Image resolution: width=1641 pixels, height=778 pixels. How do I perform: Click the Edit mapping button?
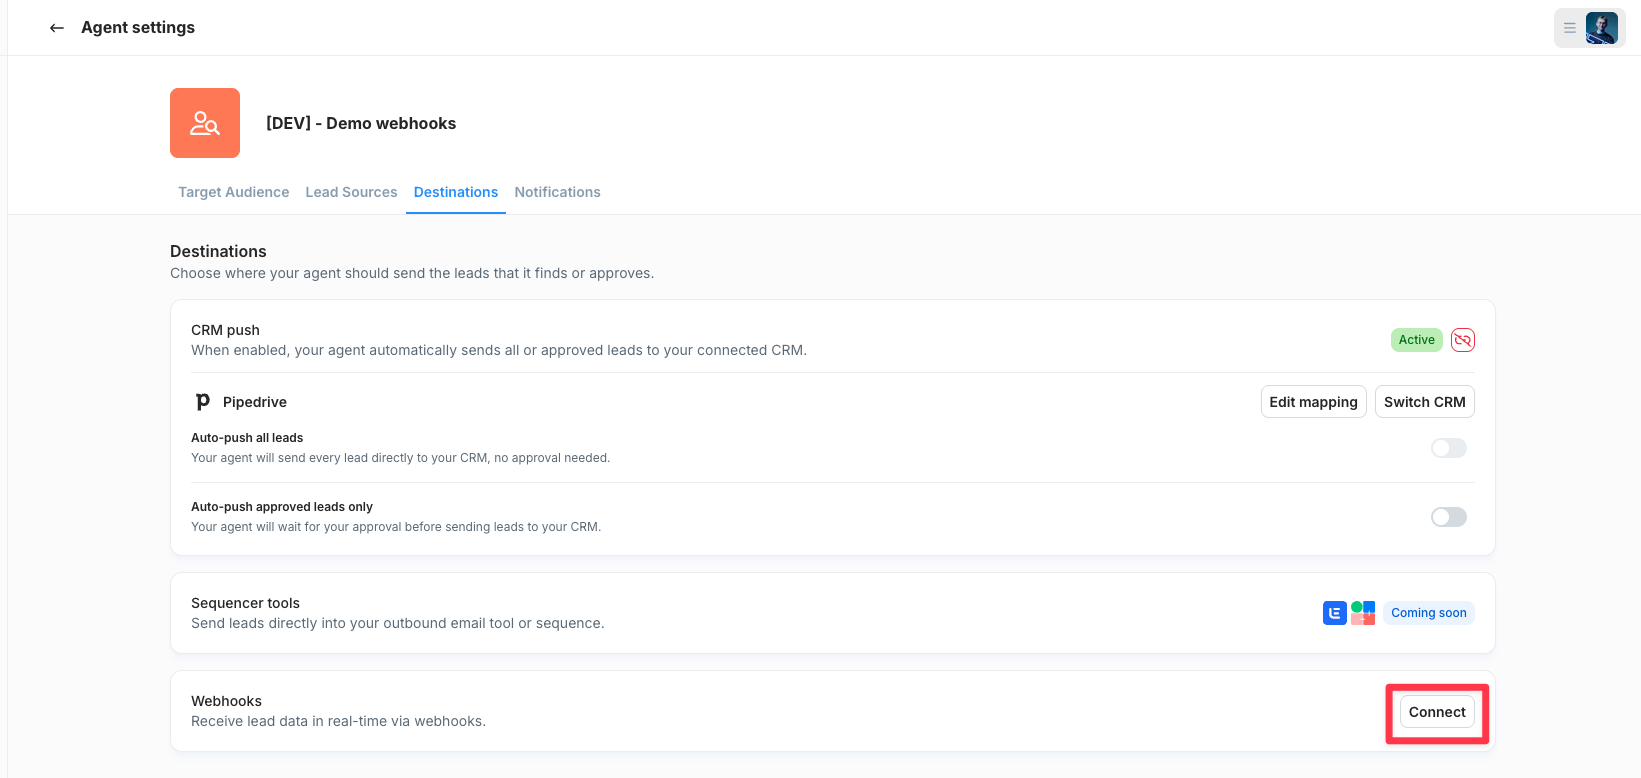1313,402
